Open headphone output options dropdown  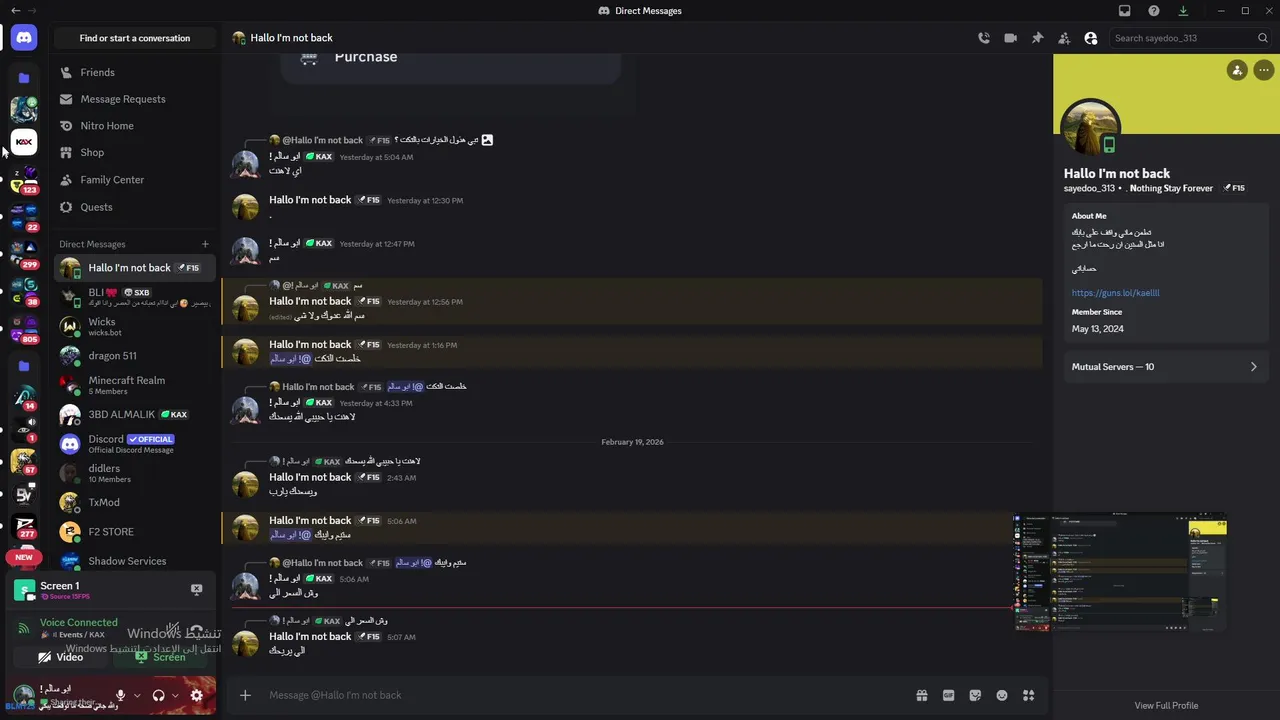(175, 695)
